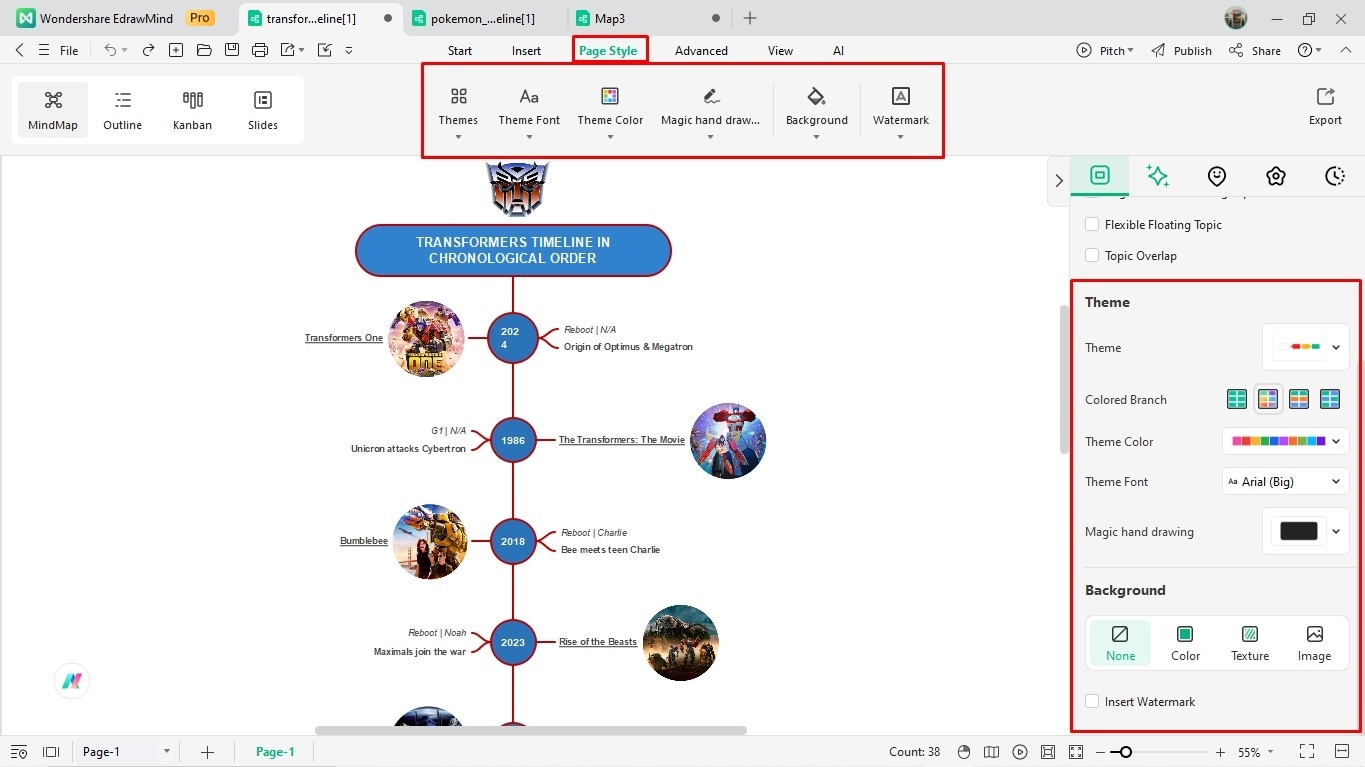
Task: Click the open folder icon
Action: click(x=204, y=50)
